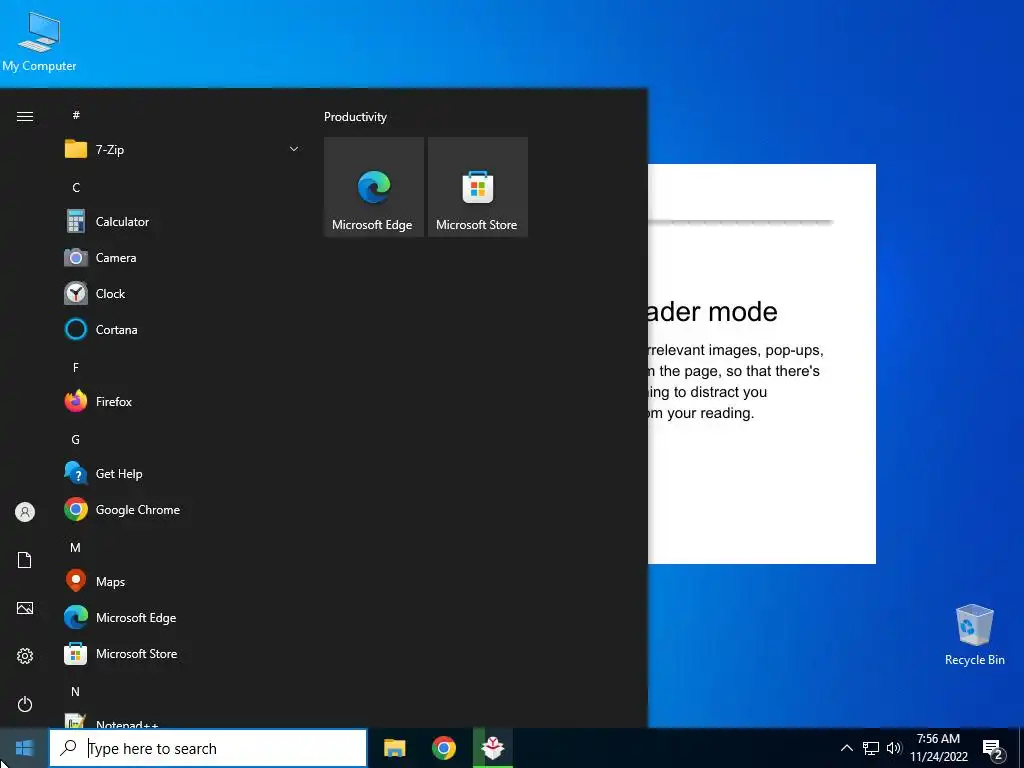Switch to the active red box app on the taskbar
Screen dimensions: 1024x768
pyautogui.click(x=493, y=748)
